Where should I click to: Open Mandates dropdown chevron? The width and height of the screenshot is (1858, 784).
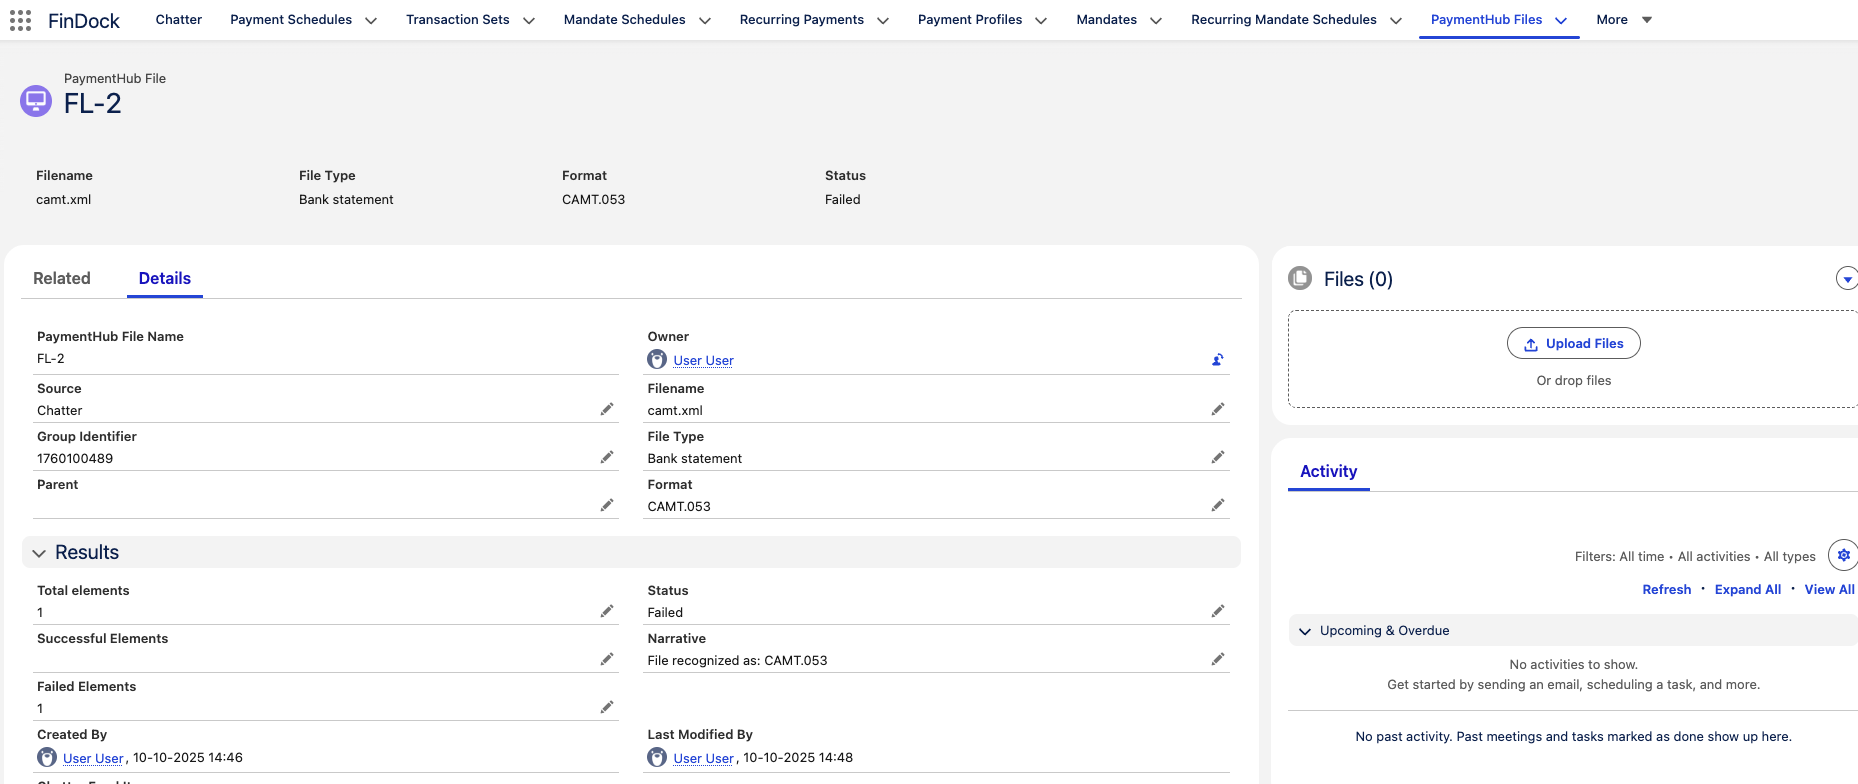[x=1156, y=20]
